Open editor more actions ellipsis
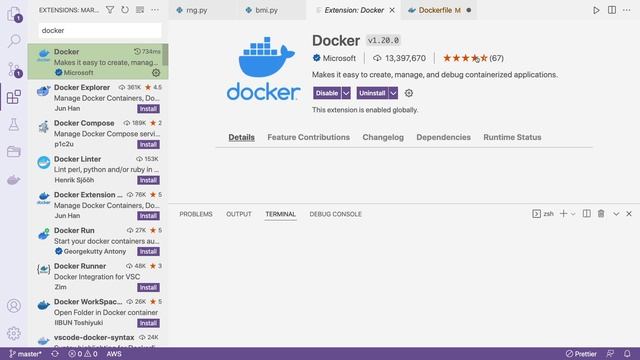Image resolution: width=640 pixels, height=360 pixels. point(627,10)
